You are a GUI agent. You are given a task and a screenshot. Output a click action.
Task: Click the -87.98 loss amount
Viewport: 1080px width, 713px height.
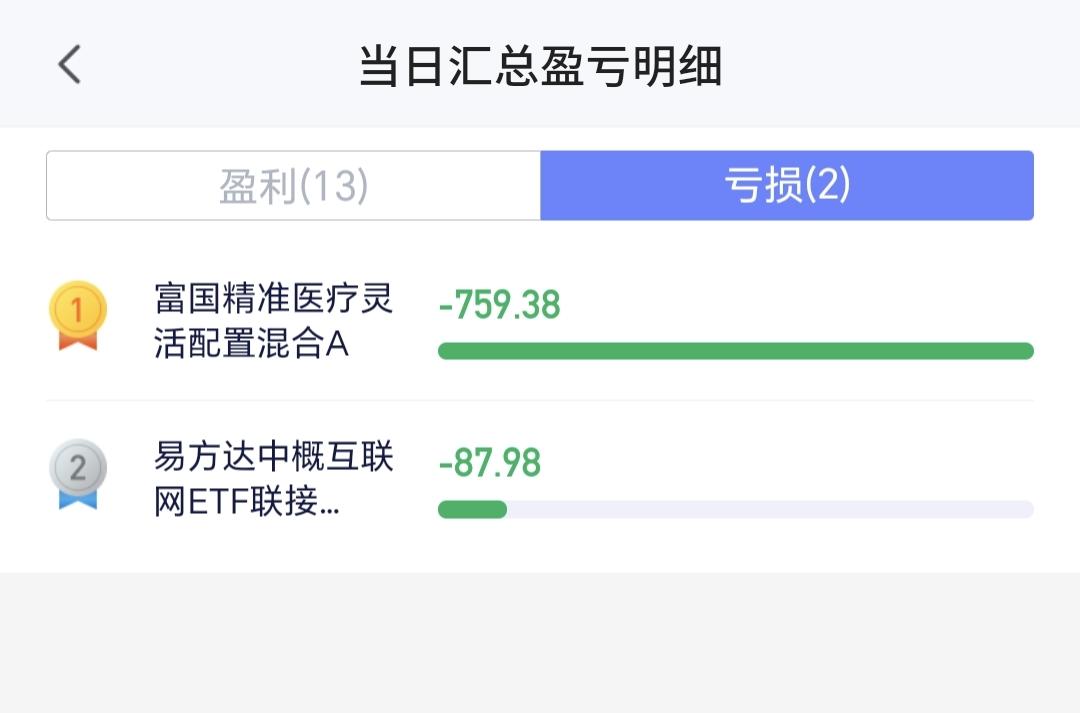tap(490, 462)
